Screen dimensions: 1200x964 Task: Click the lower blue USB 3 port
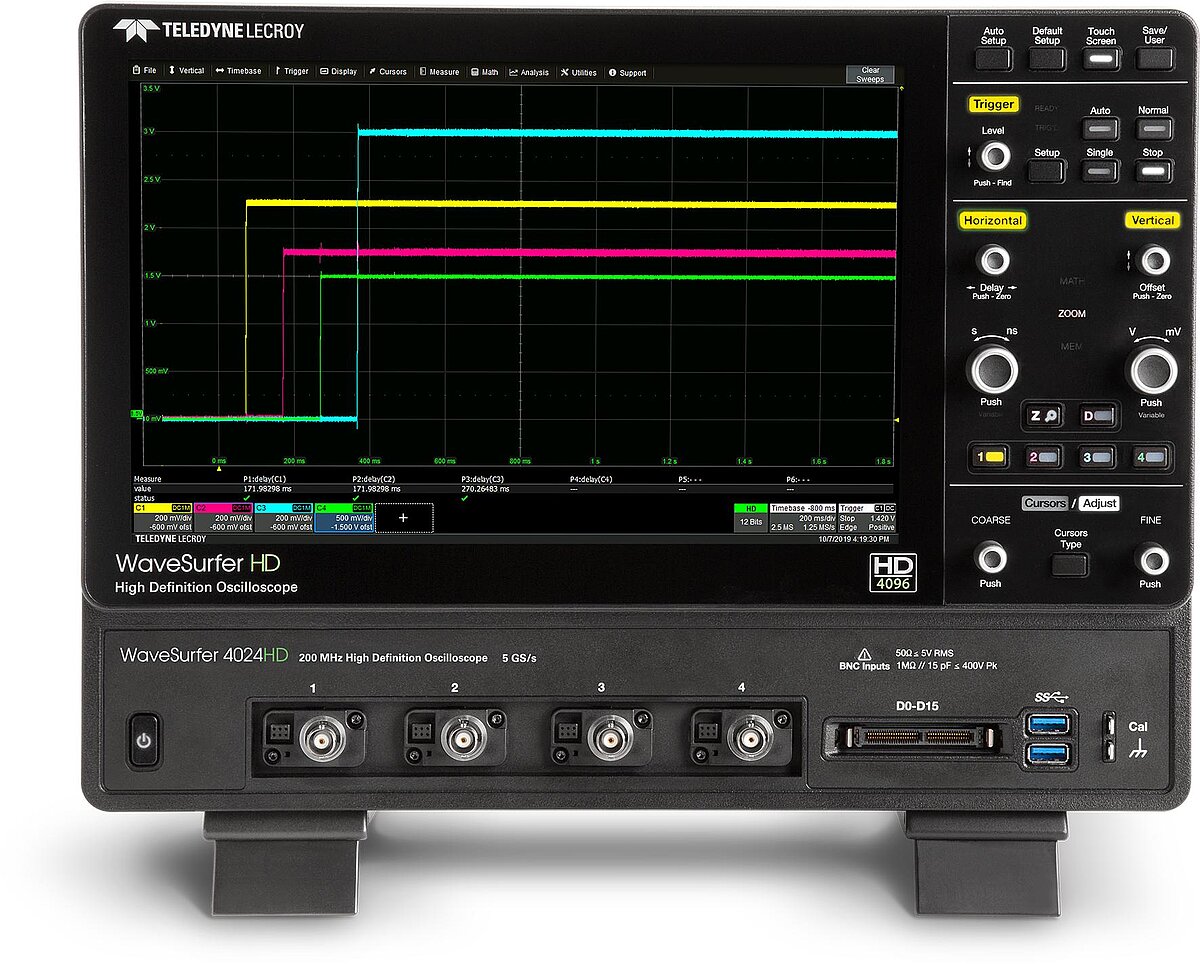click(1046, 755)
